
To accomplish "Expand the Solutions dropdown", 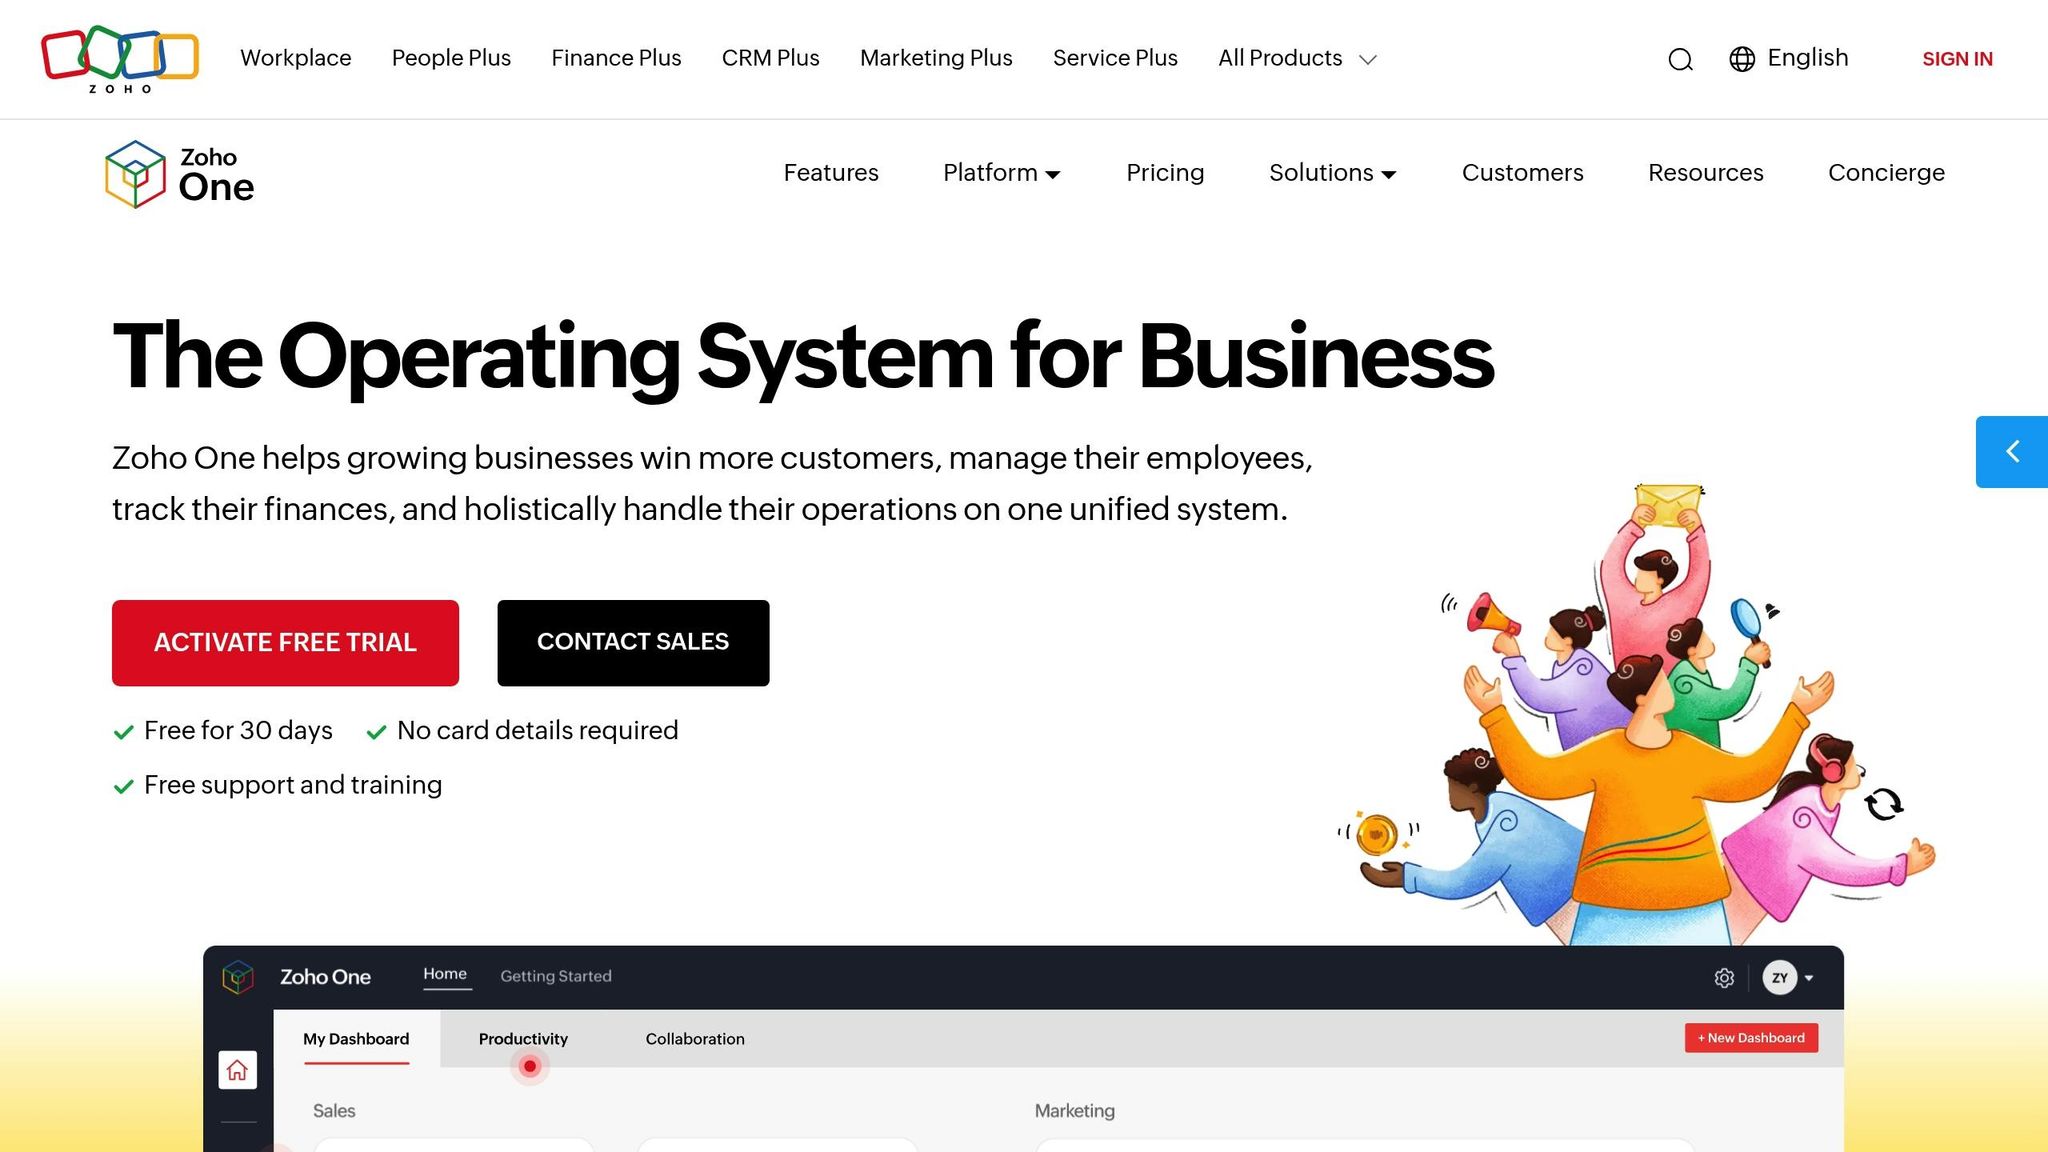I will [x=1331, y=173].
